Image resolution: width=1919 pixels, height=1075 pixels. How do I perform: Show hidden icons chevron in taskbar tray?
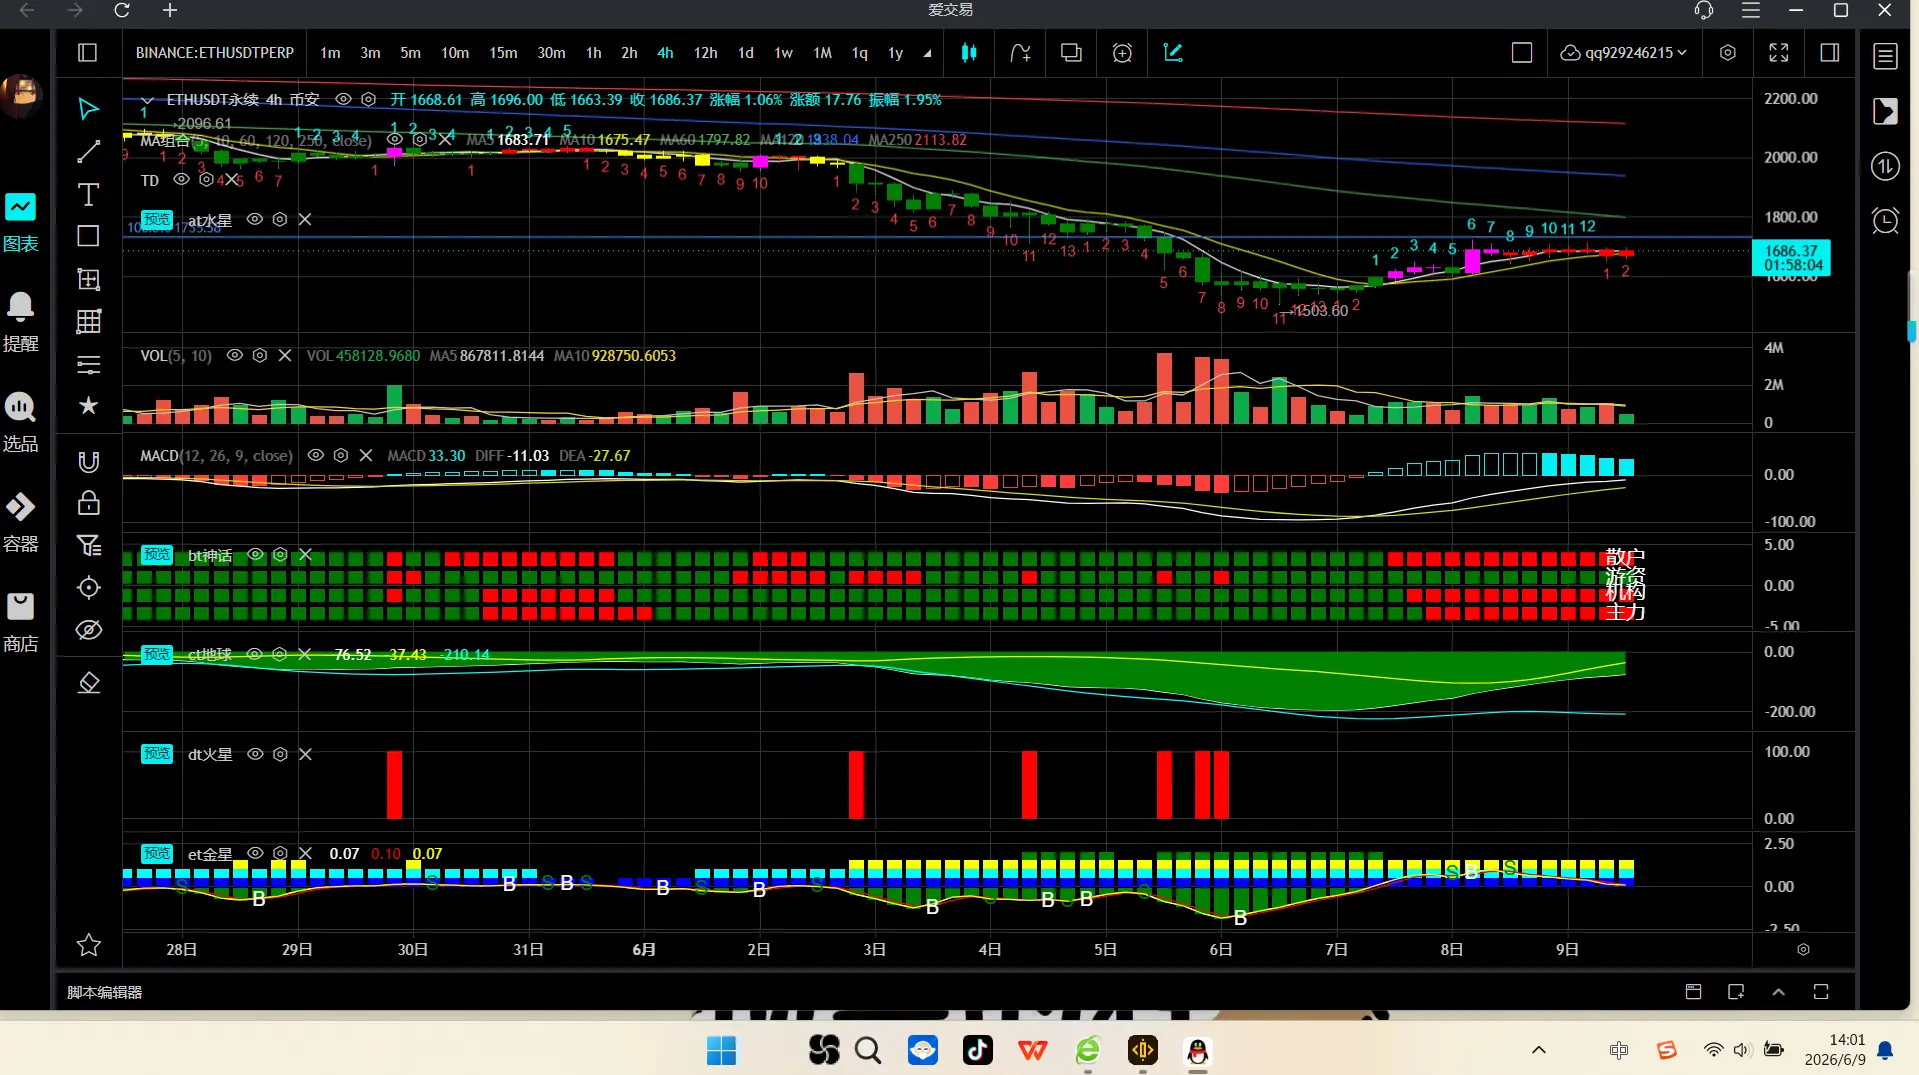point(1539,1050)
